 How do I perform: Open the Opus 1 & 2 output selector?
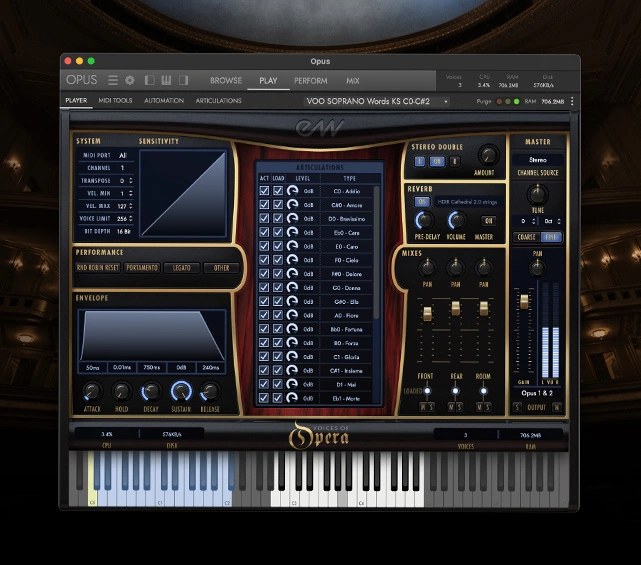point(537,393)
